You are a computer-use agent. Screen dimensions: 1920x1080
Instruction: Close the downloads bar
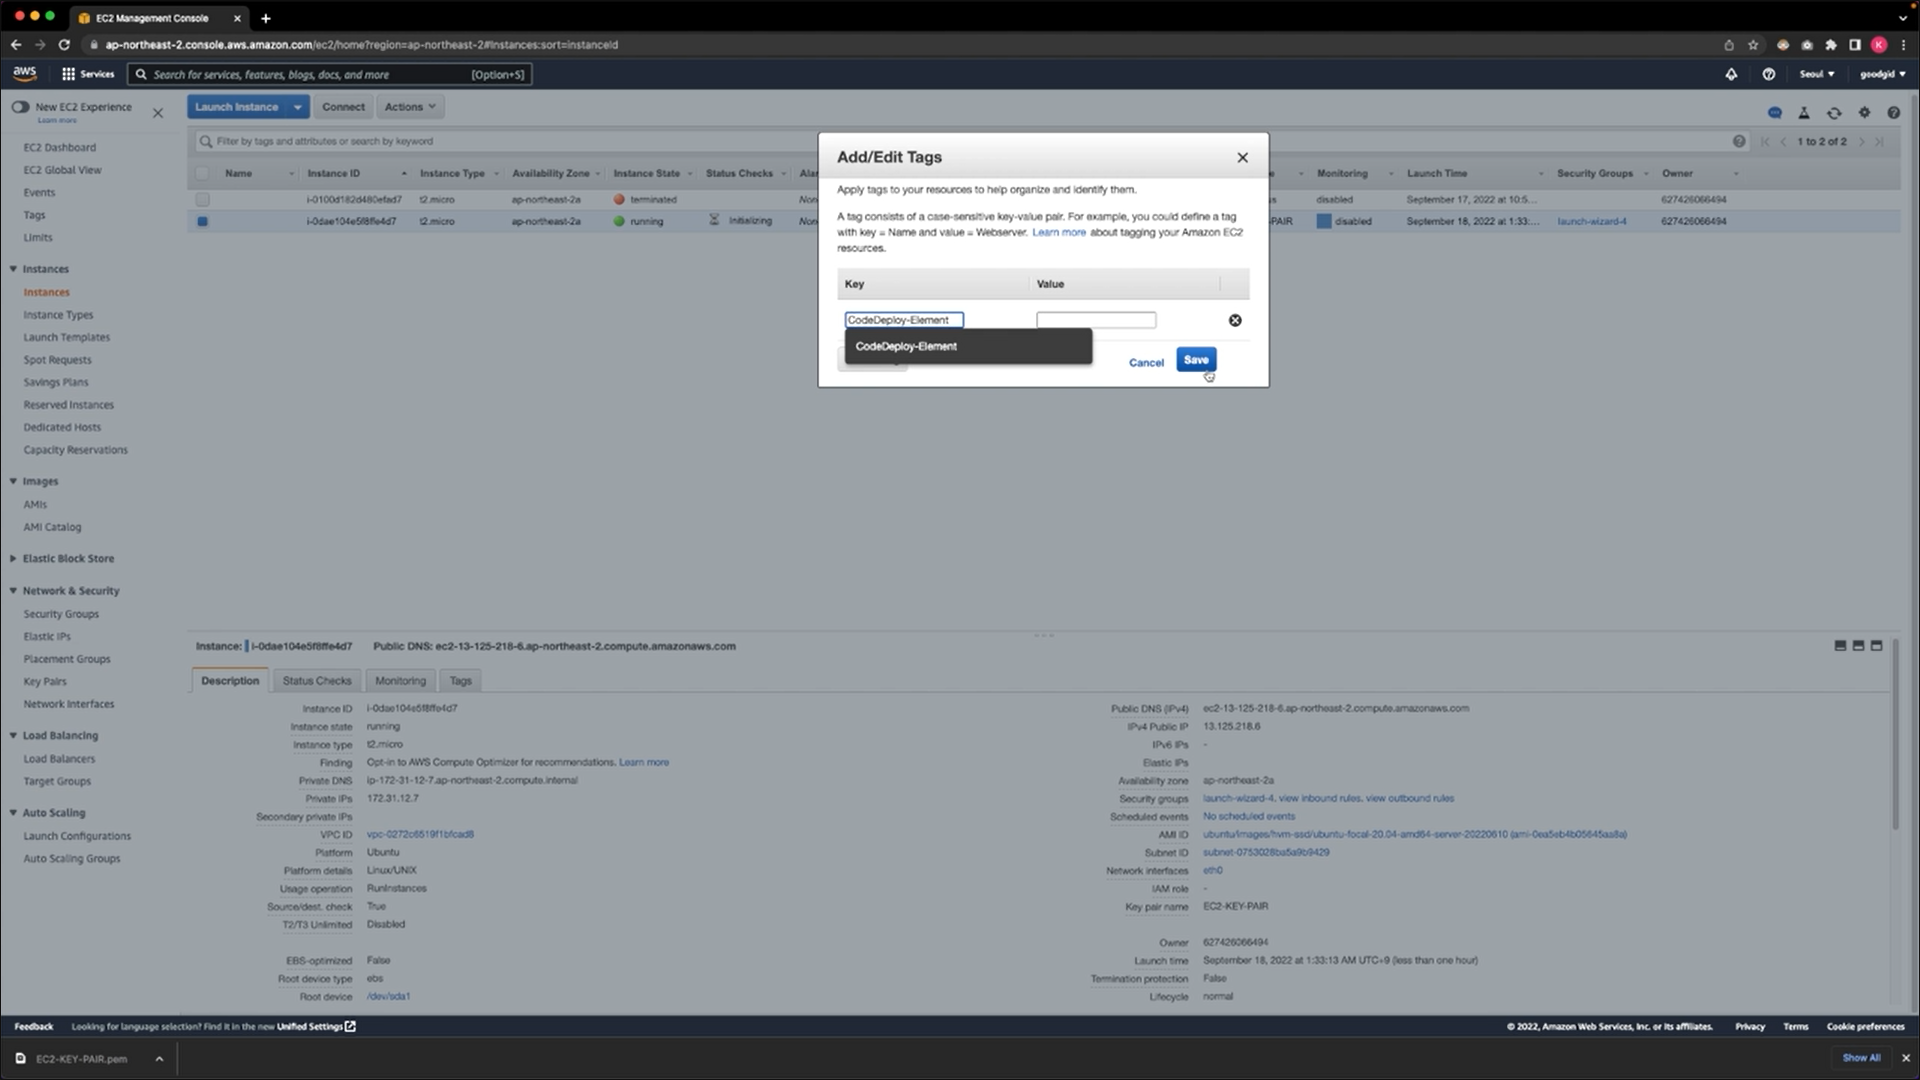(1905, 1058)
